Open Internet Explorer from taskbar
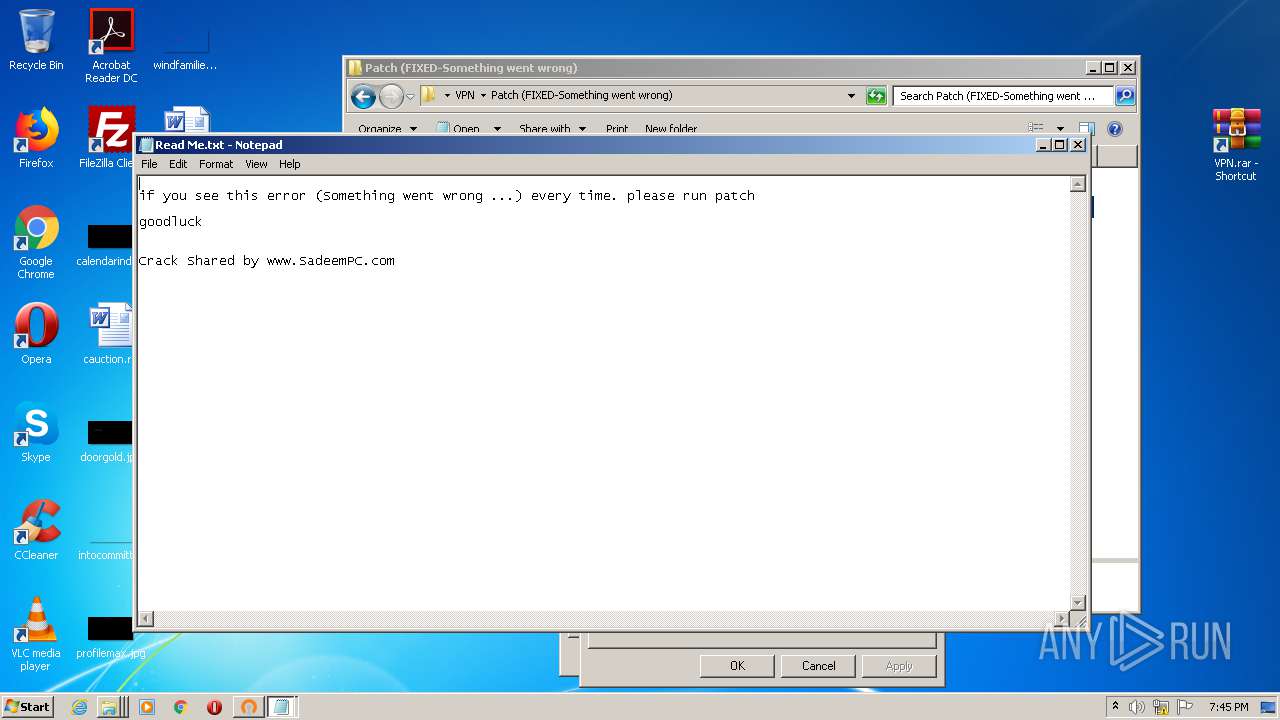The image size is (1280, 720). coord(80,707)
